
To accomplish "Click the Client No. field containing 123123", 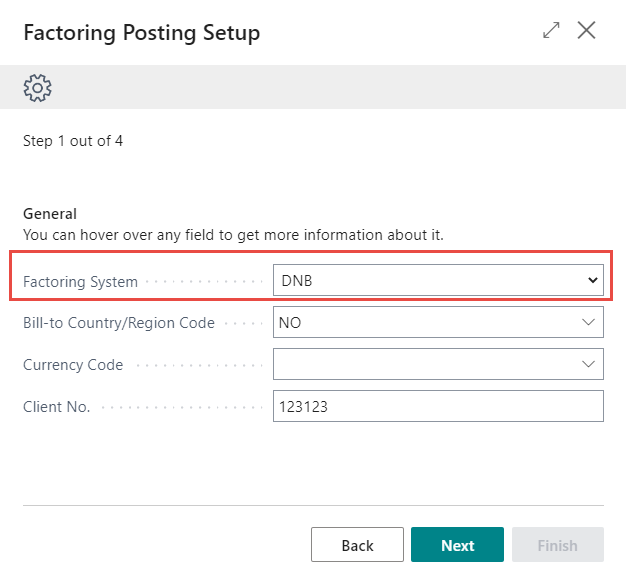I will click(x=438, y=406).
